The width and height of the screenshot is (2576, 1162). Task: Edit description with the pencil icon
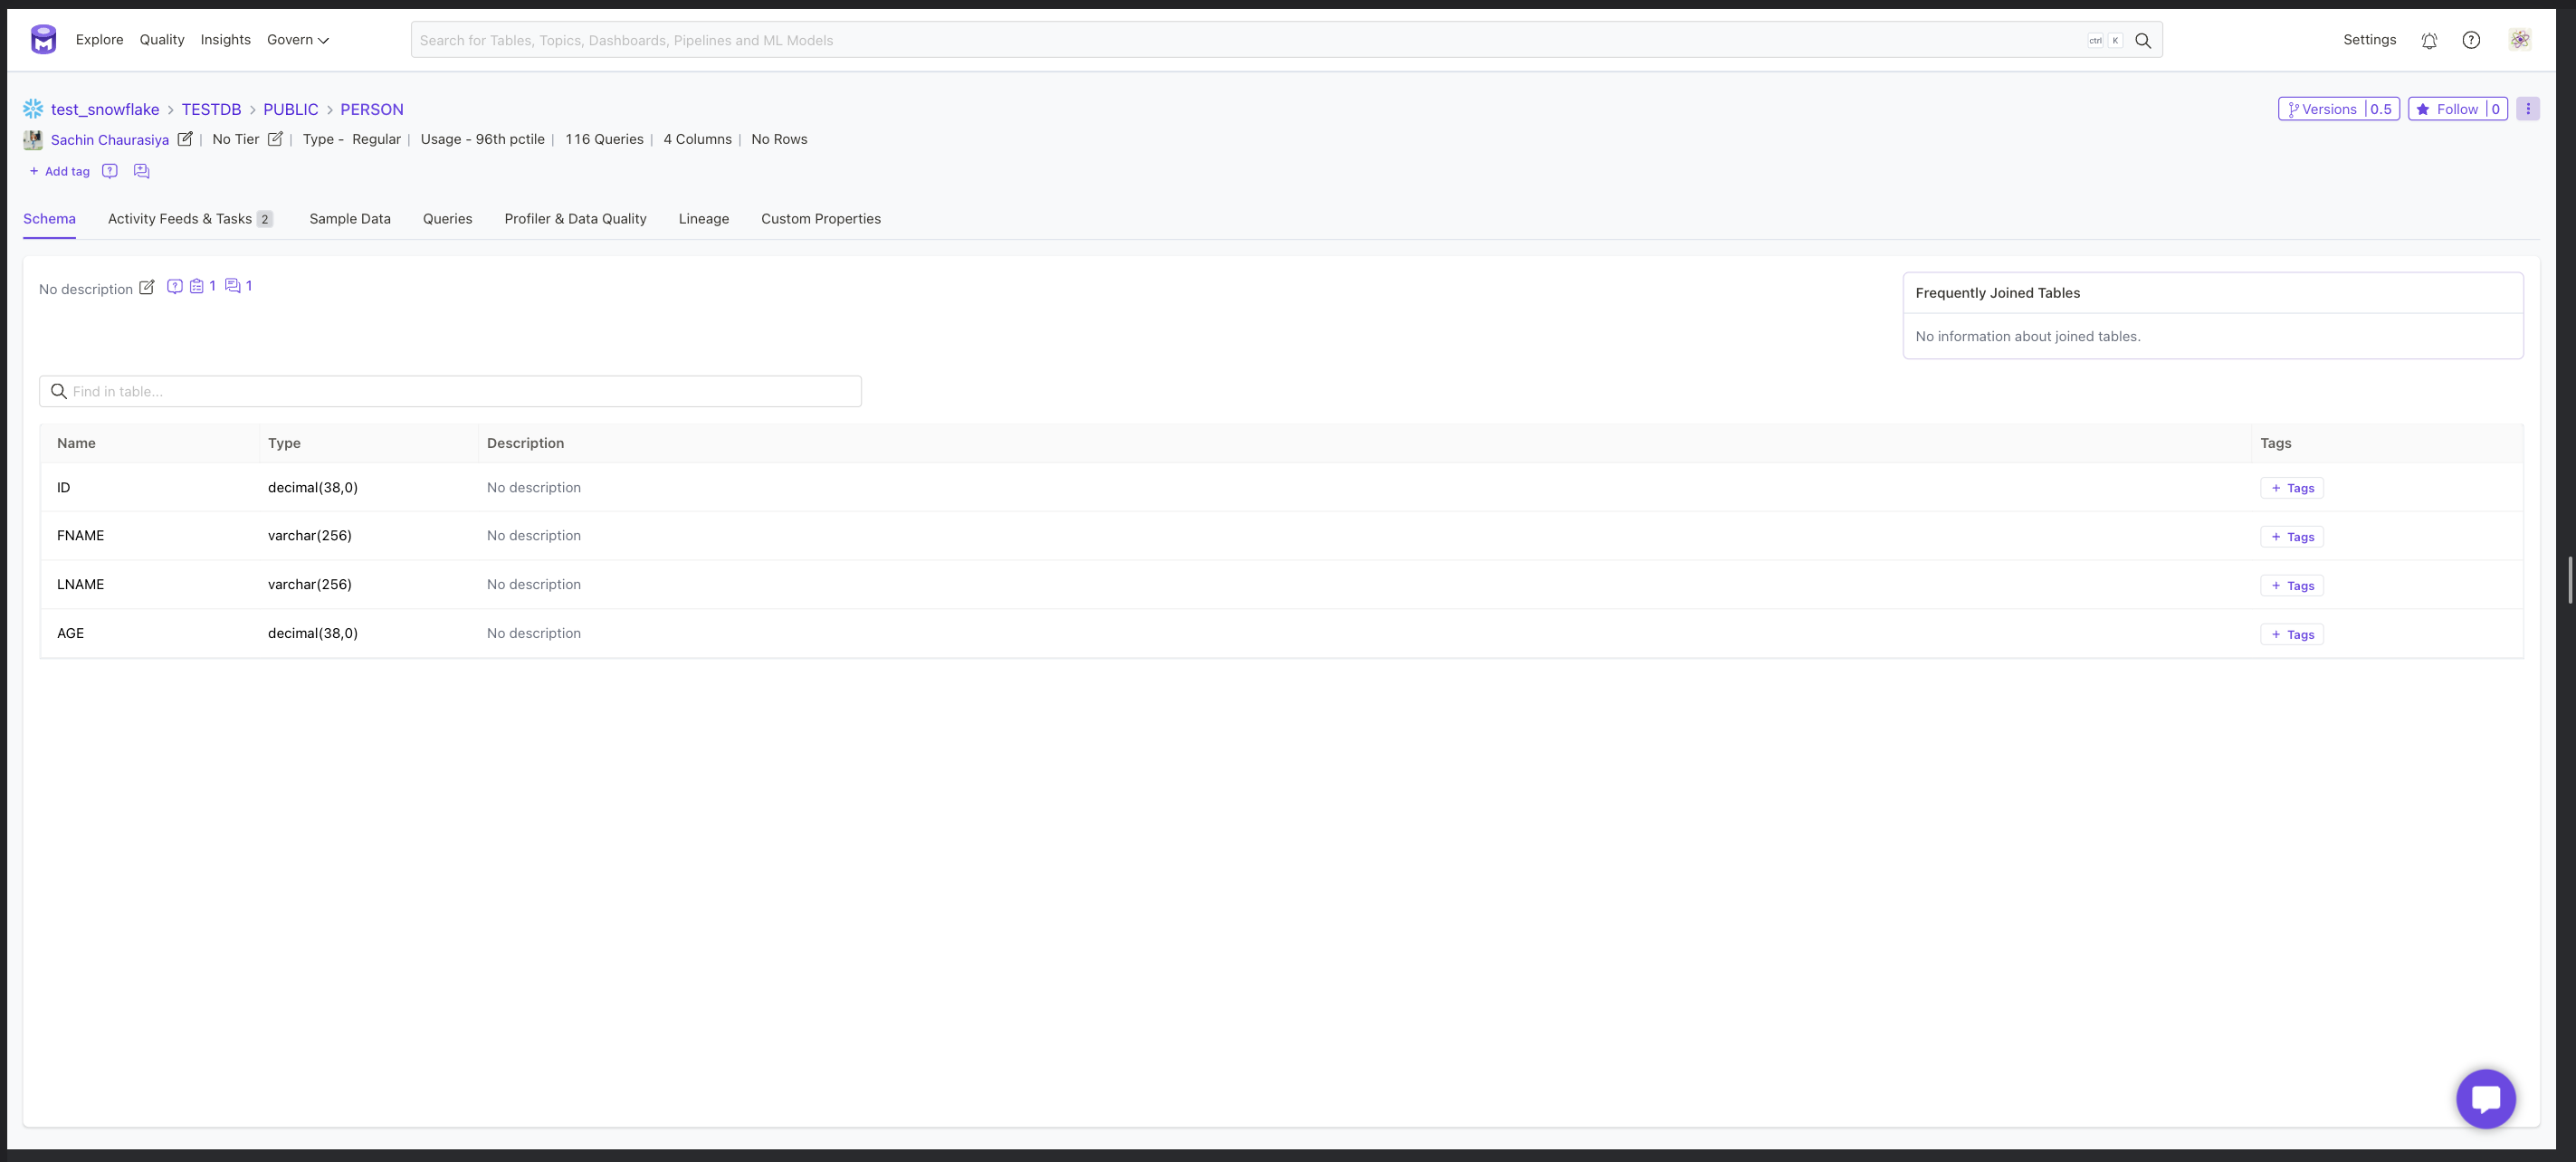click(x=148, y=287)
